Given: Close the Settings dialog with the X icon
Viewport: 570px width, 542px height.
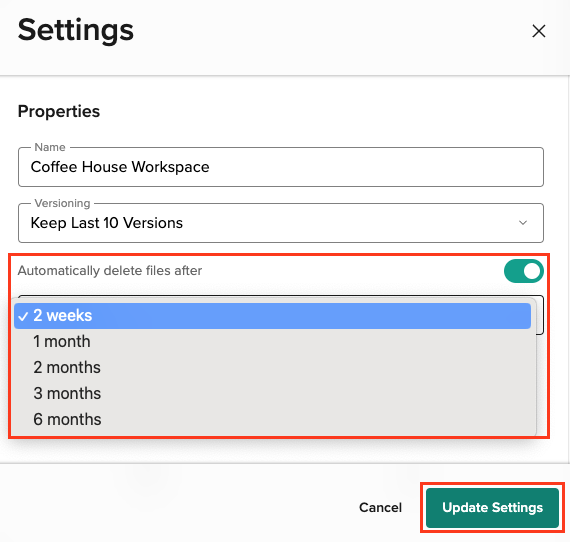Looking at the screenshot, I should (538, 31).
